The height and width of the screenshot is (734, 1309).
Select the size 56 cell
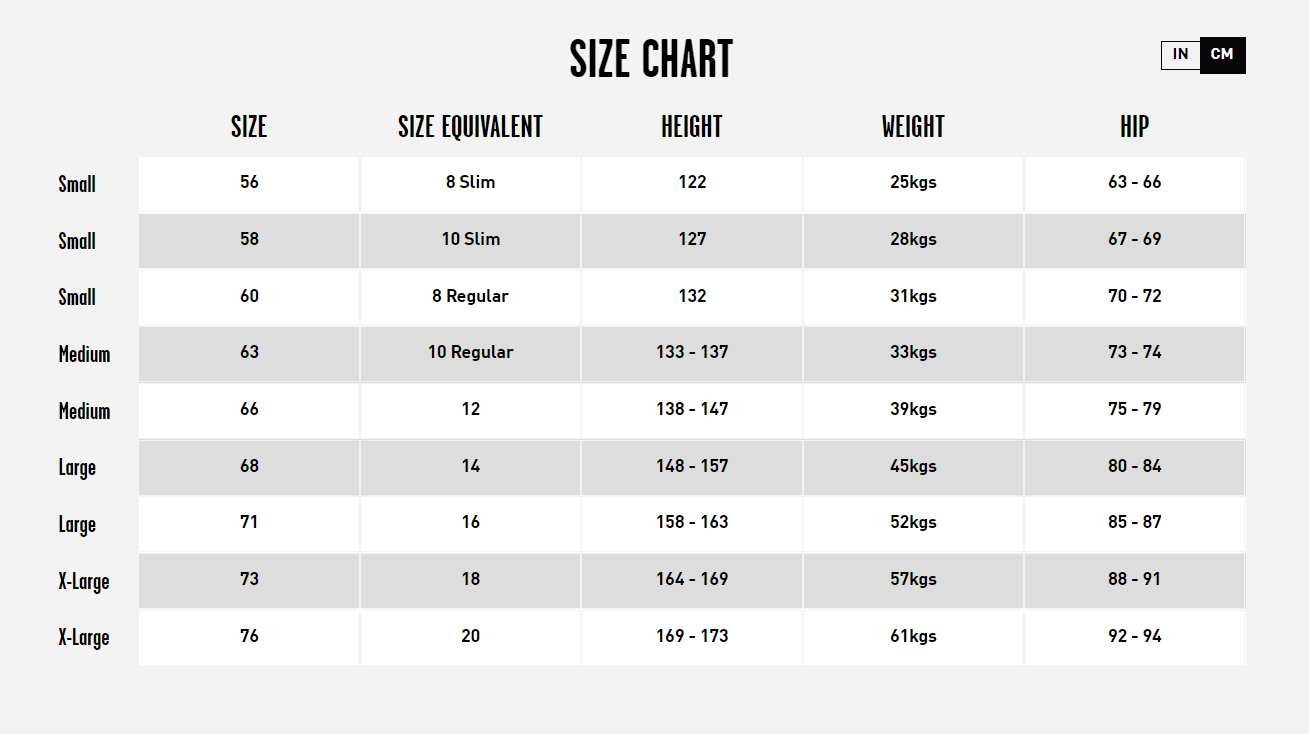point(249,184)
